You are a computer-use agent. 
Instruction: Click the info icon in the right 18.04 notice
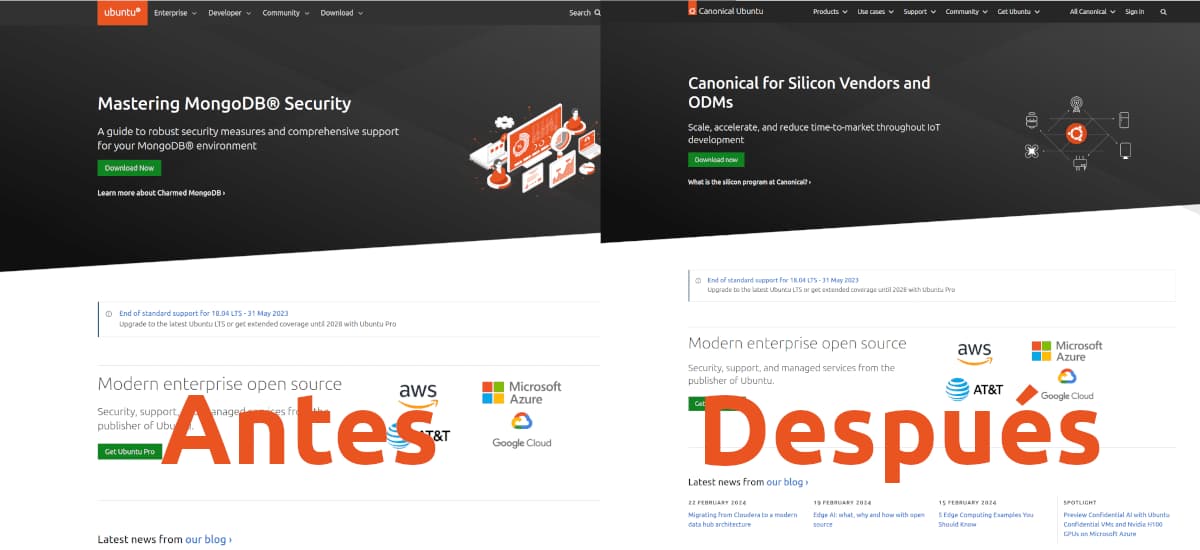click(x=698, y=280)
